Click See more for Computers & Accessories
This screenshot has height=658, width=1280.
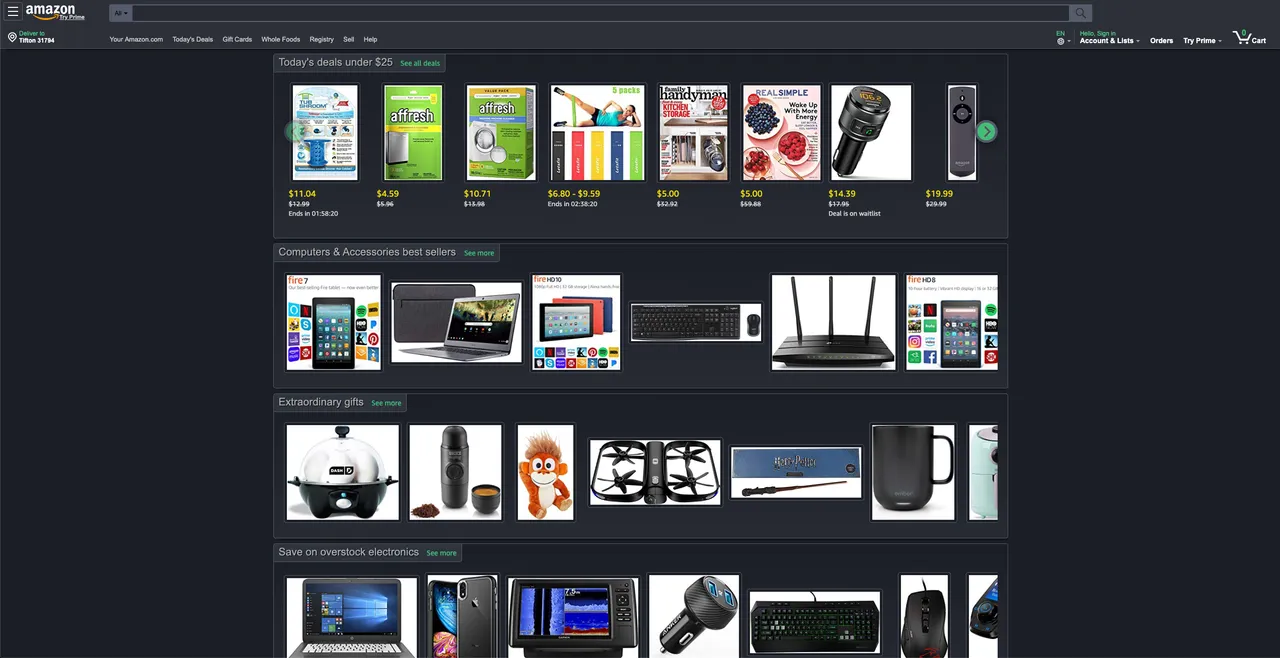pos(479,253)
